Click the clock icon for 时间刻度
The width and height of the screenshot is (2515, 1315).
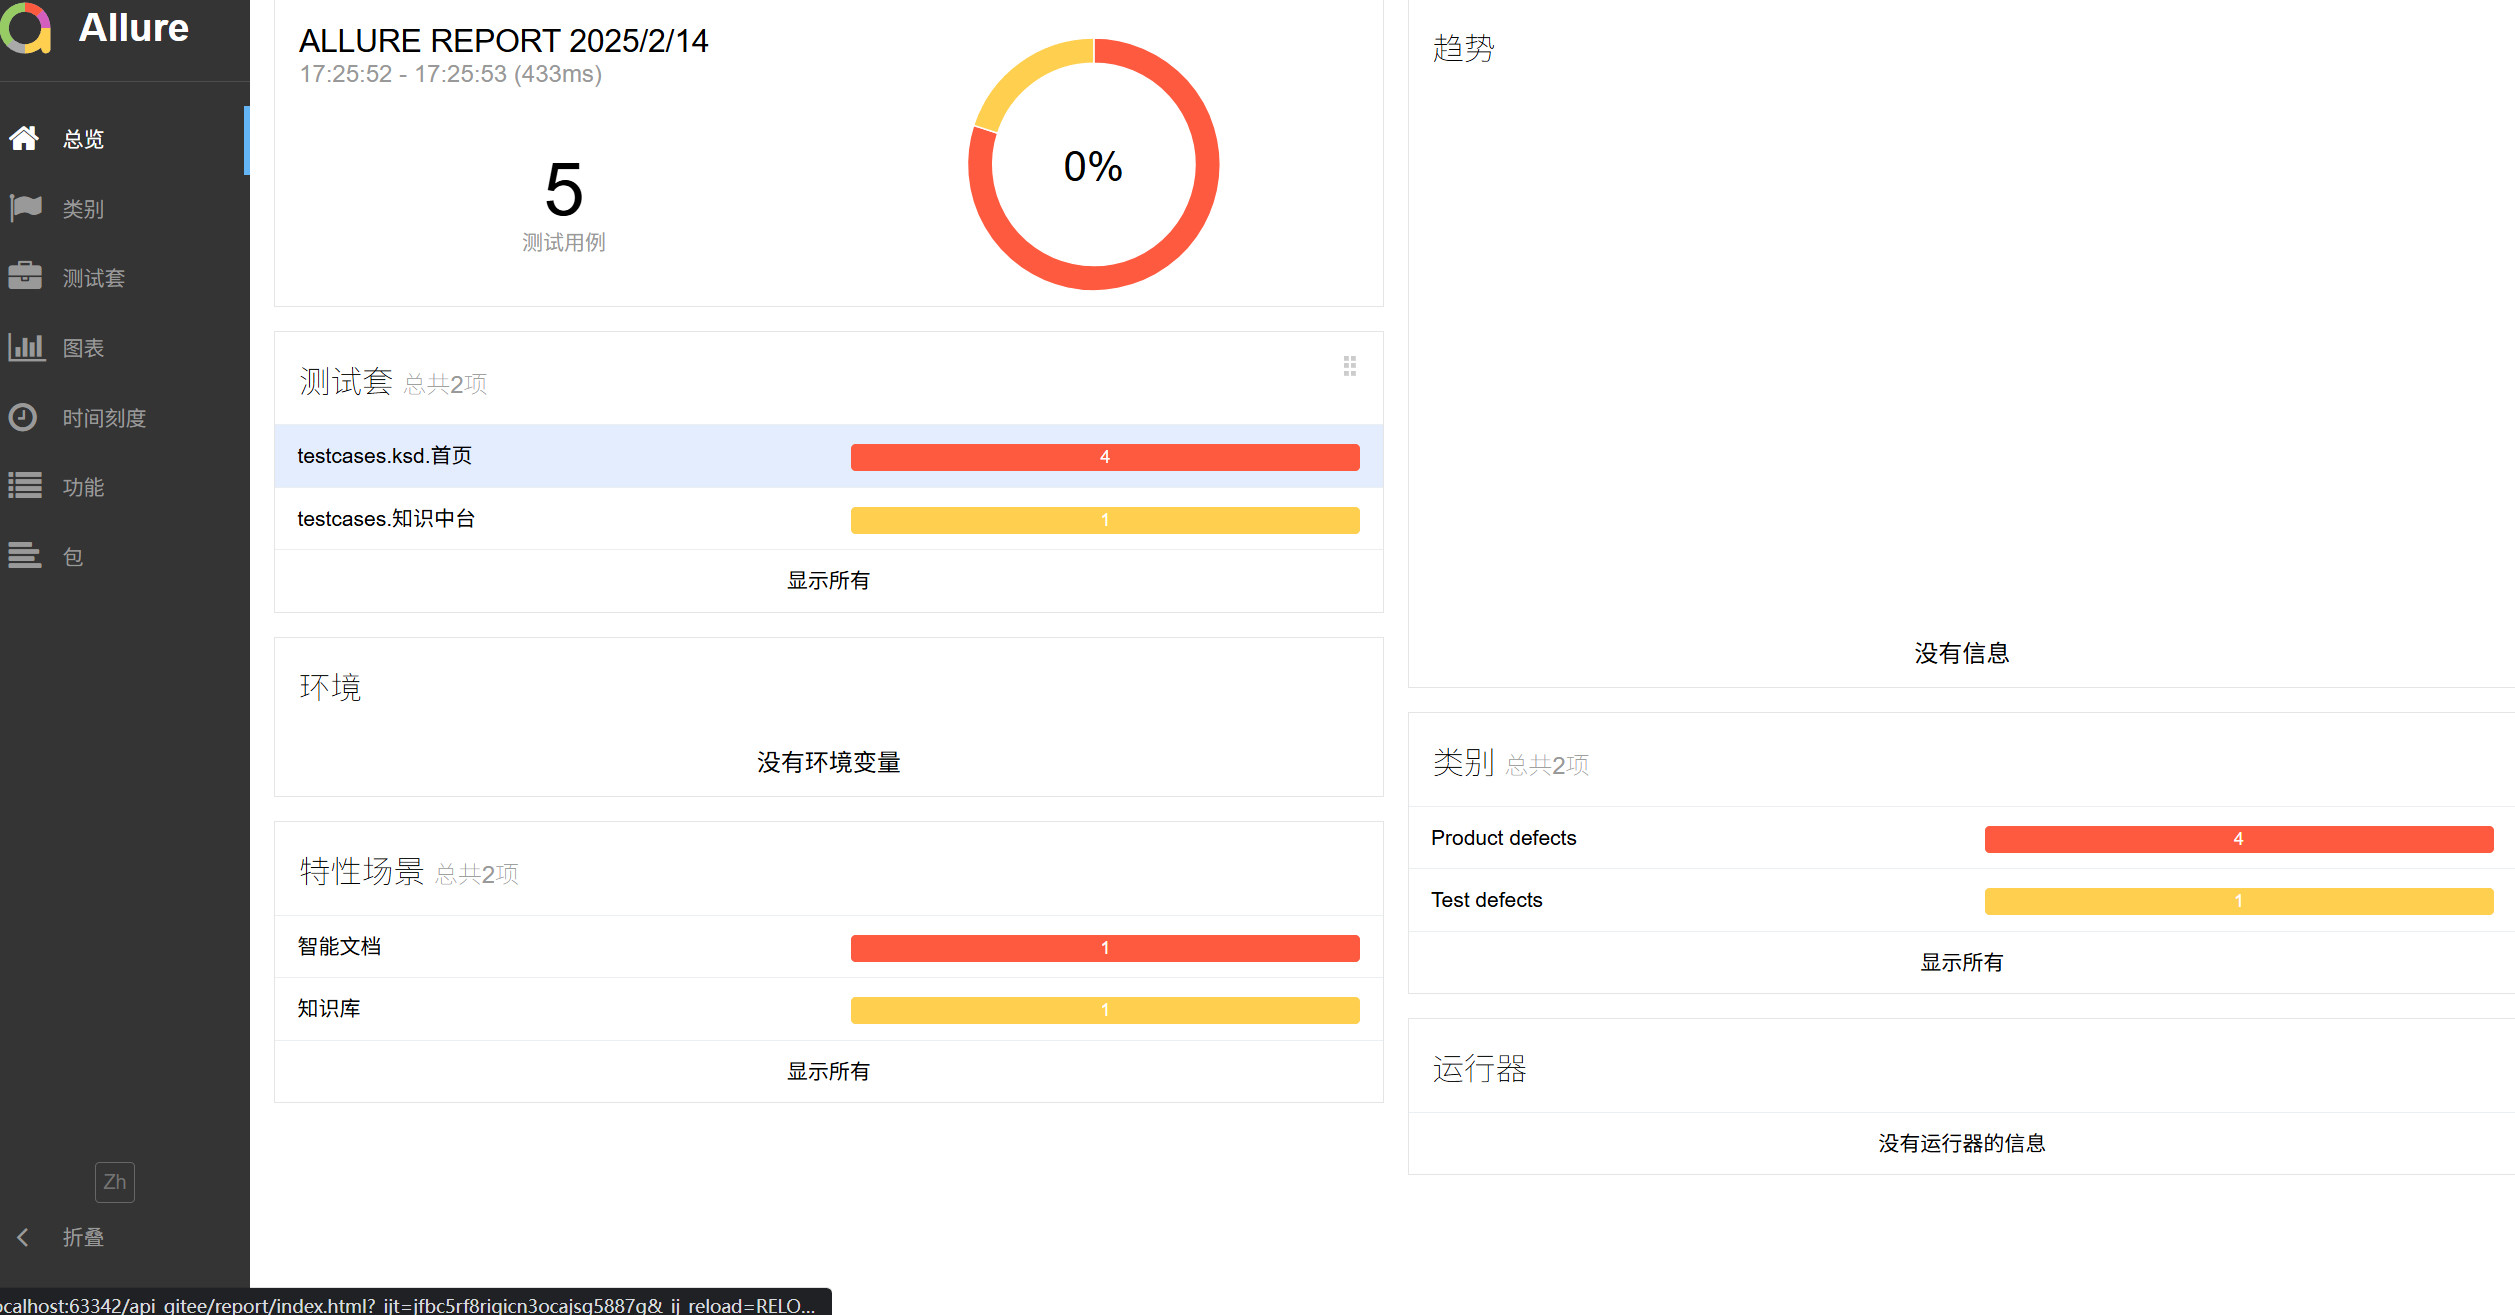point(23,417)
